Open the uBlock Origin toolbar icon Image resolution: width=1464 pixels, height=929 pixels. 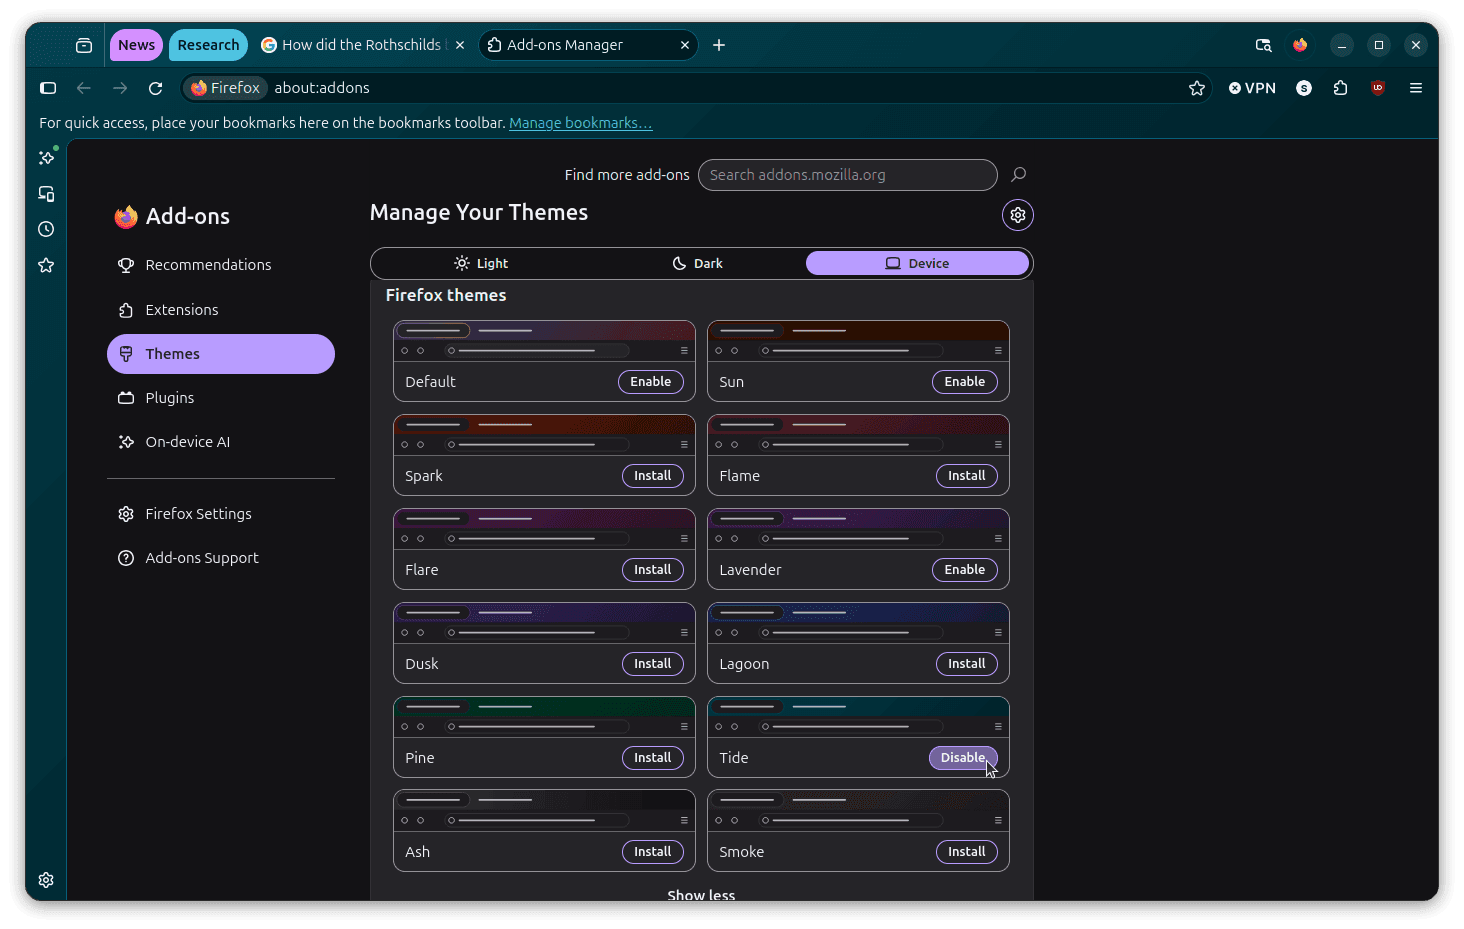1378,88
